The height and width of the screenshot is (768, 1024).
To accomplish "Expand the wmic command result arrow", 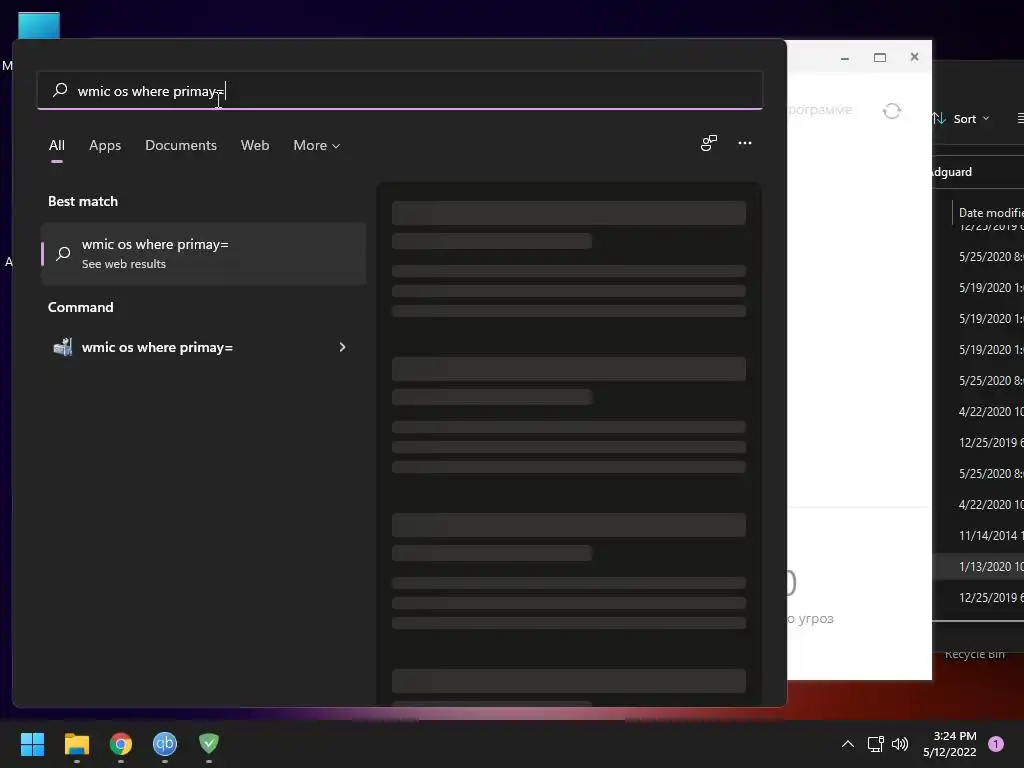I will tap(342, 347).
